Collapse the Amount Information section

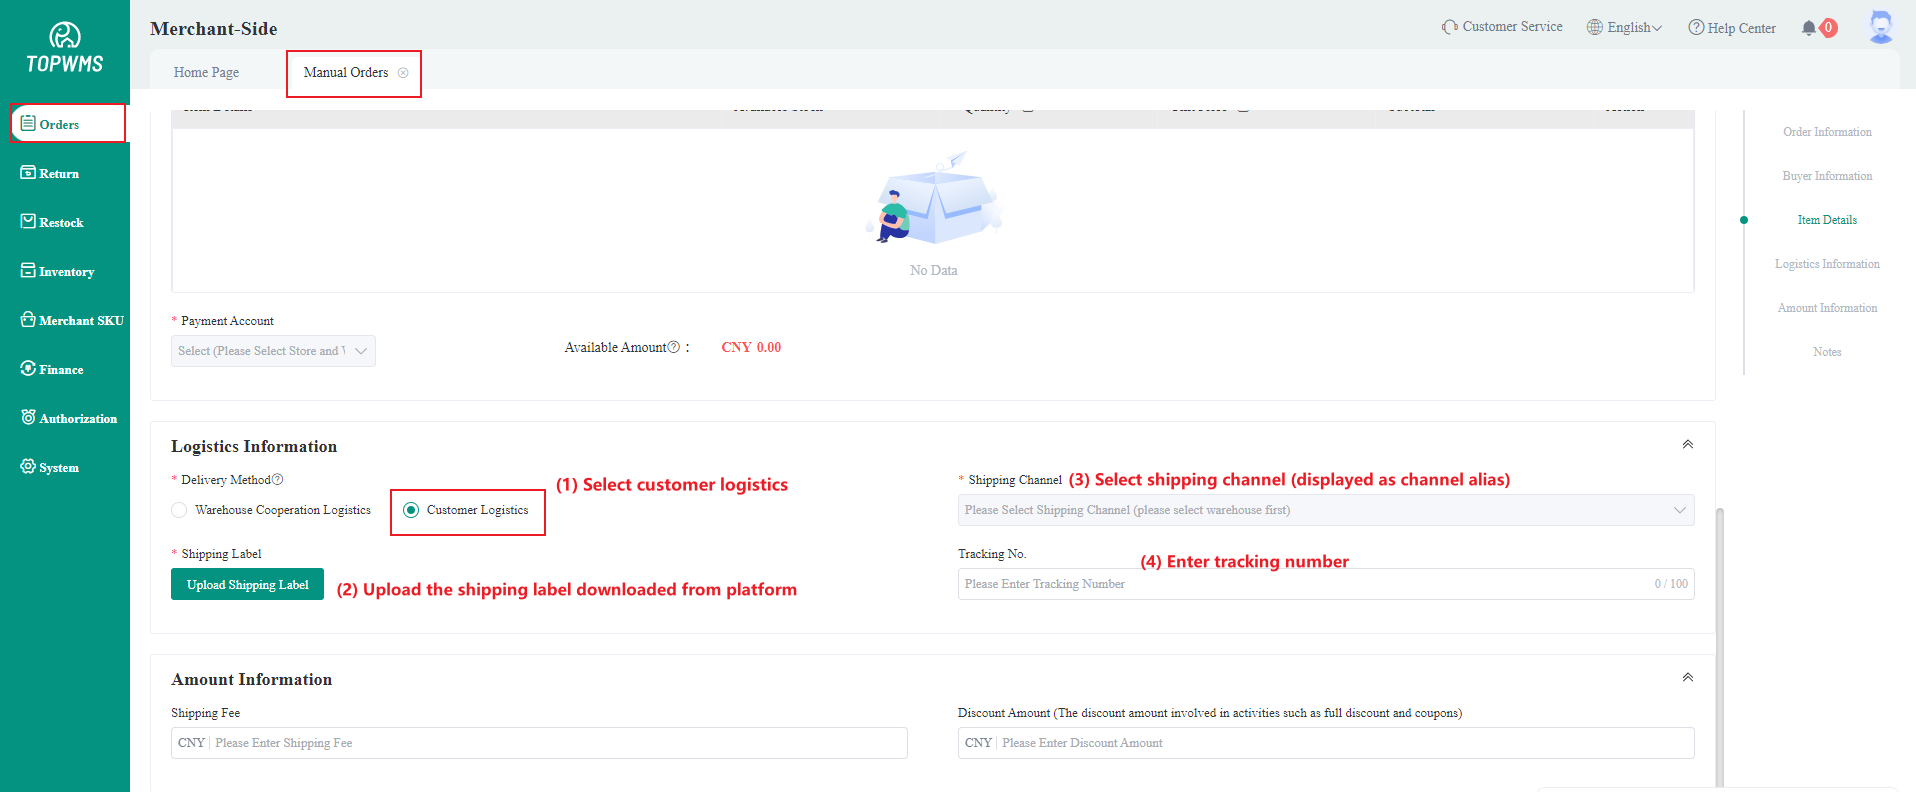tap(1687, 678)
